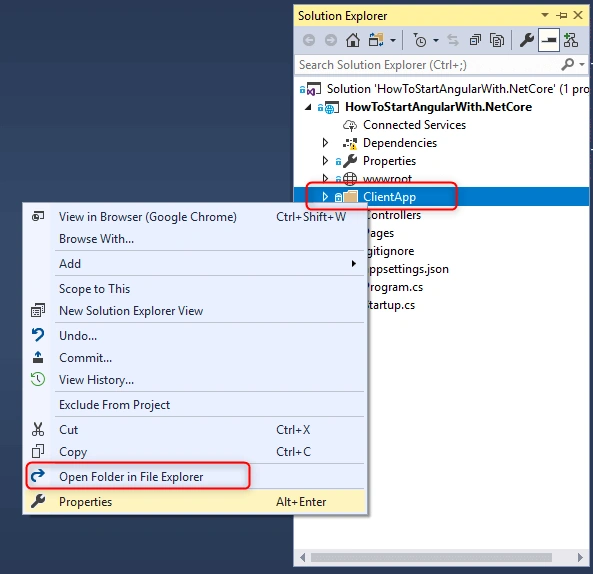This screenshot has height=574, width=593.
Task: Open the Pending Changes Filter dropdown arrow
Action: (x=436, y=40)
